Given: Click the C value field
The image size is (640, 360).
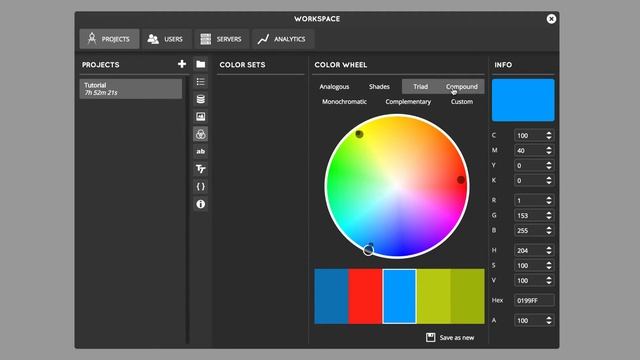Looking at the screenshot, I should (x=534, y=136).
